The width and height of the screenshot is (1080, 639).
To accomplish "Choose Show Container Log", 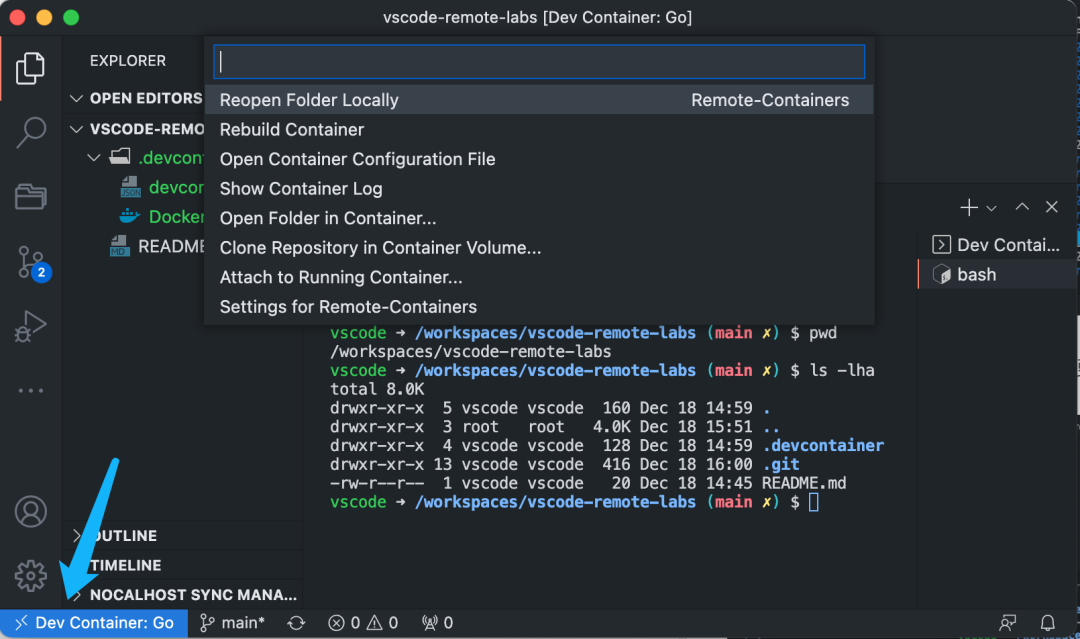I will click(x=539, y=189).
